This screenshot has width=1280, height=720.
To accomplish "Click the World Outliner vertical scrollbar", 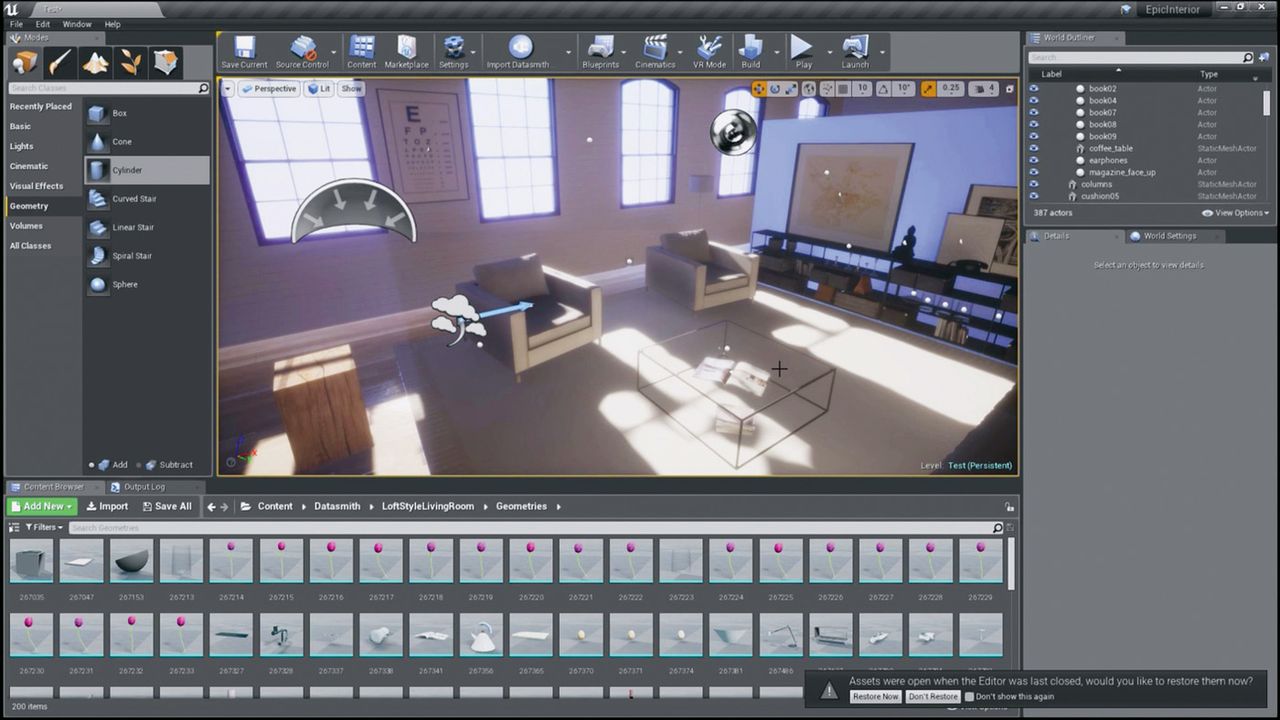I will (x=1267, y=105).
